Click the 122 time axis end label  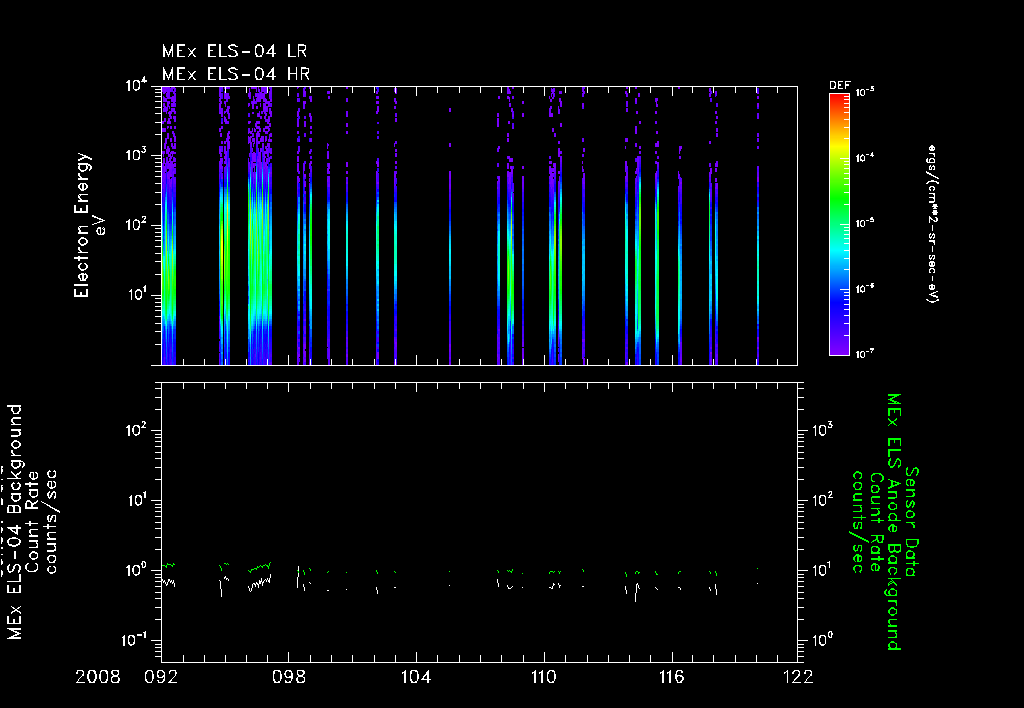797,677
